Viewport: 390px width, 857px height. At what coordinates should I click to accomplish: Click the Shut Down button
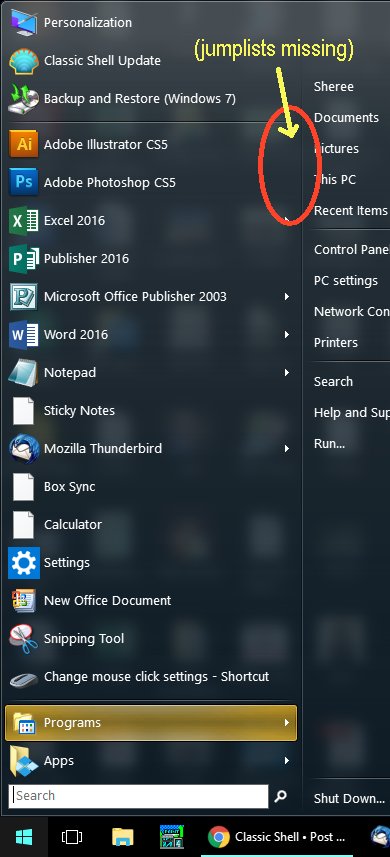point(349,798)
